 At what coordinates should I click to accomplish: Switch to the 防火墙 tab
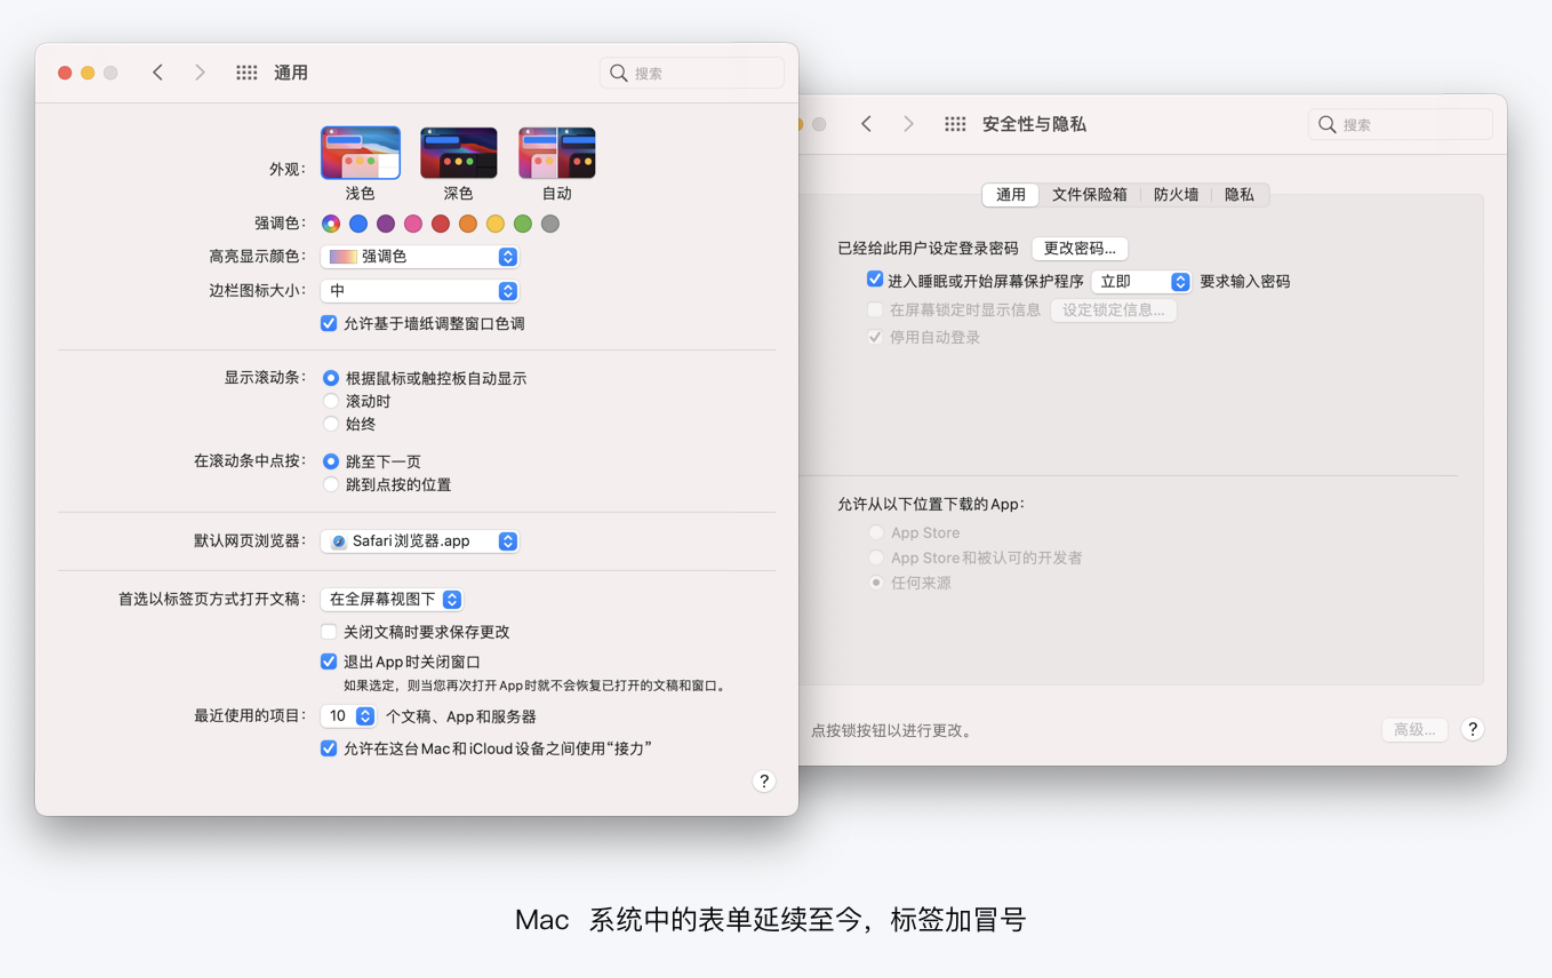pos(1175,195)
